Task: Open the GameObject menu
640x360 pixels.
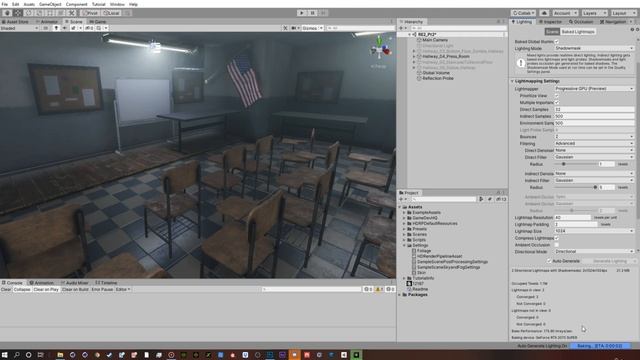Action: tap(50, 4)
